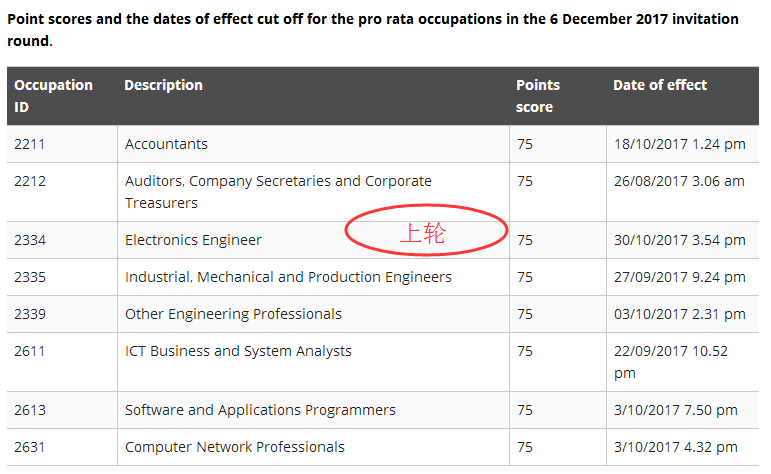The height and width of the screenshot is (474, 771).
Task: Select Auditors, Company Secretaries and Corporate Treasurers
Action: tap(278, 192)
